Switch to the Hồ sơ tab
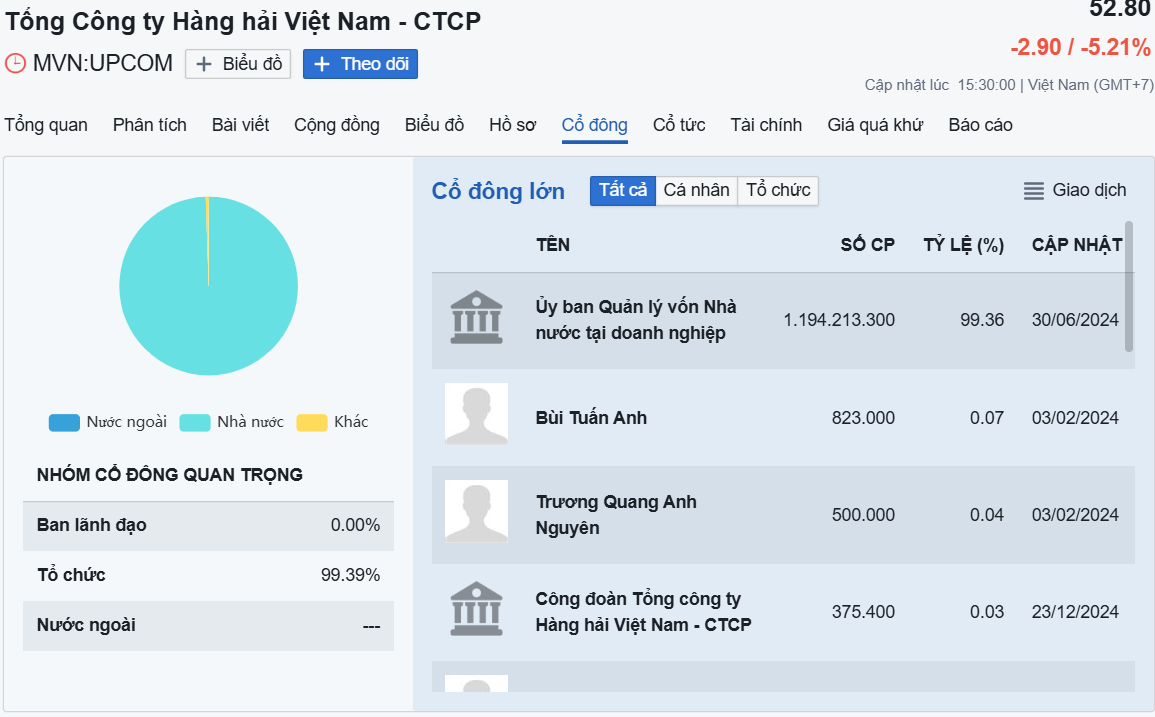This screenshot has height=717, width=1155. 513,125
